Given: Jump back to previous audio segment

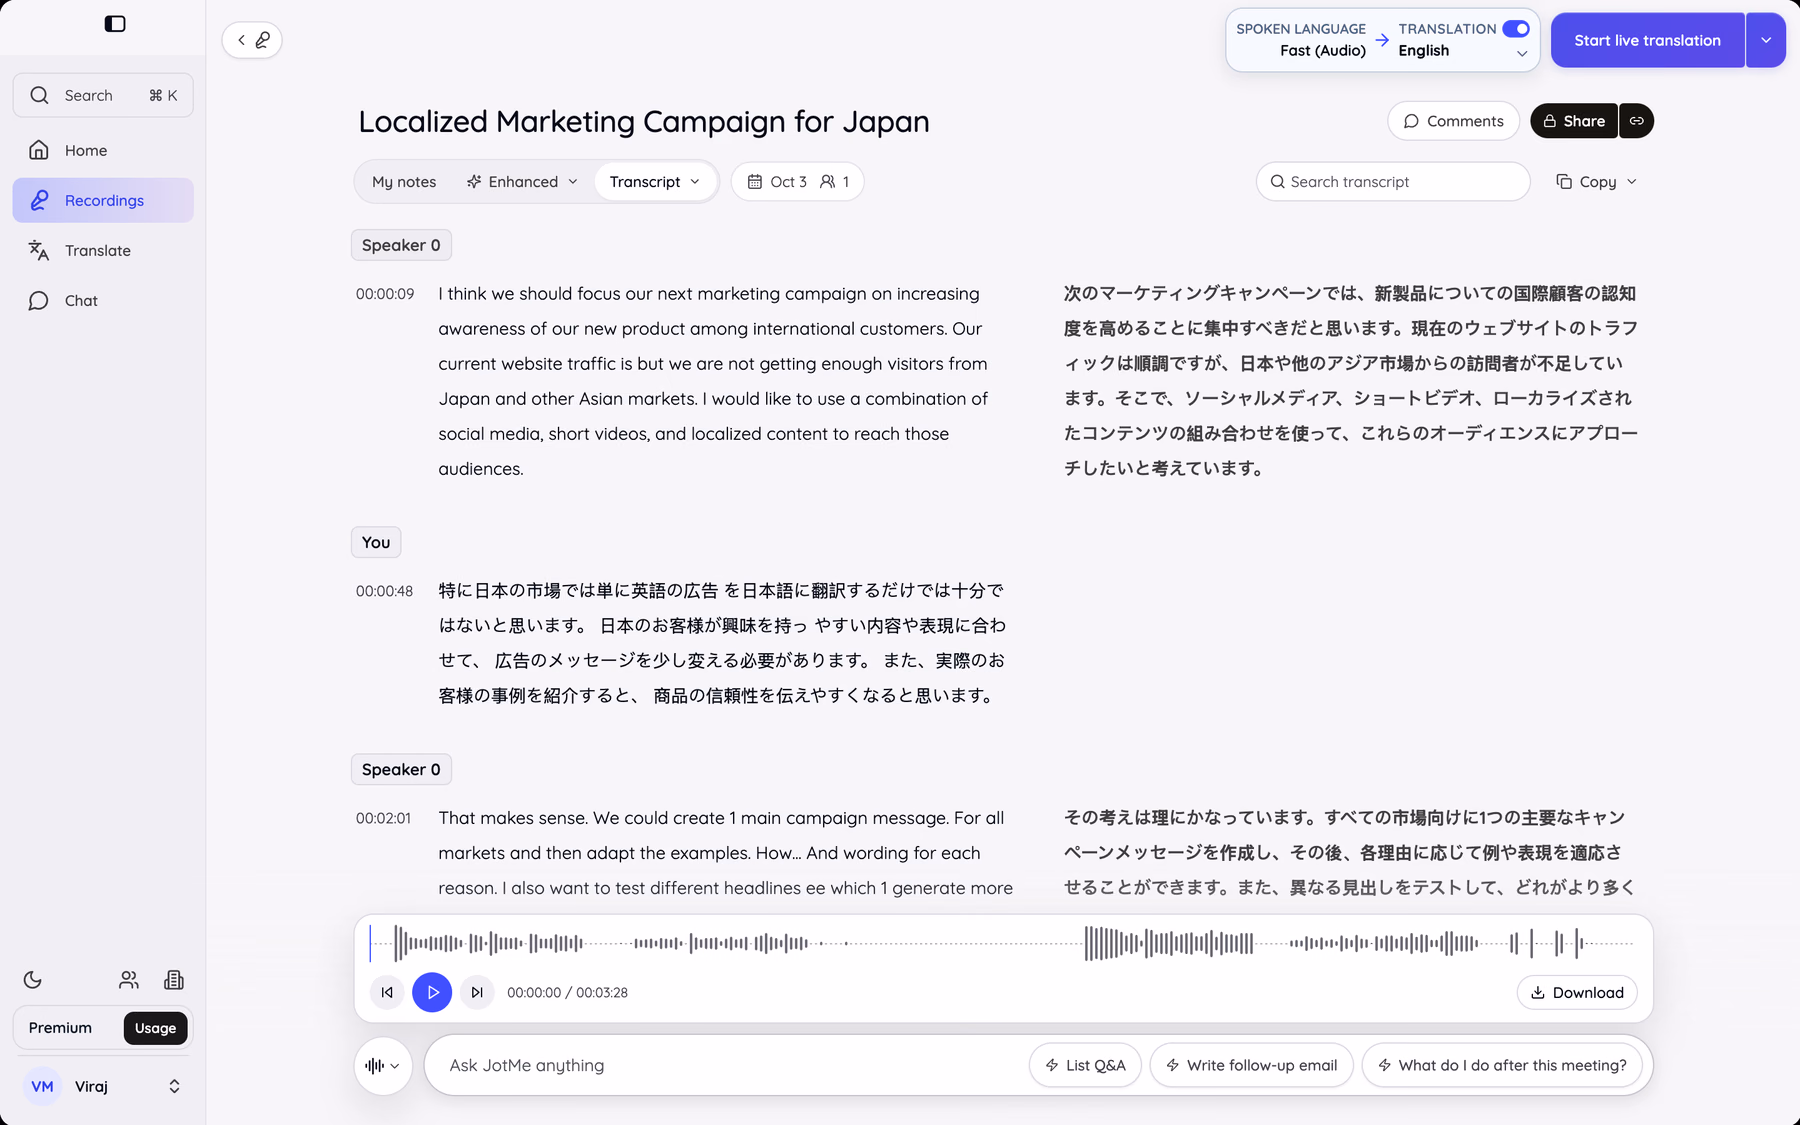Looking at the screenshot, I should 387,992.
